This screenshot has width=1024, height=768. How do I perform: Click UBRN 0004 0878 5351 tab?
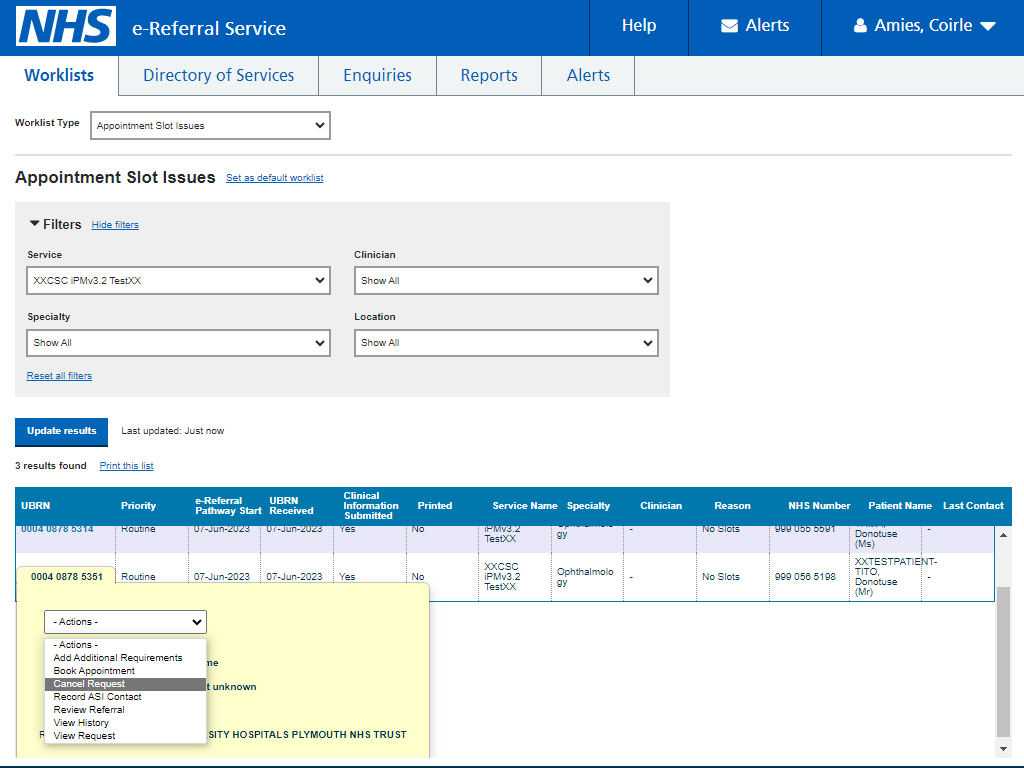67,577
